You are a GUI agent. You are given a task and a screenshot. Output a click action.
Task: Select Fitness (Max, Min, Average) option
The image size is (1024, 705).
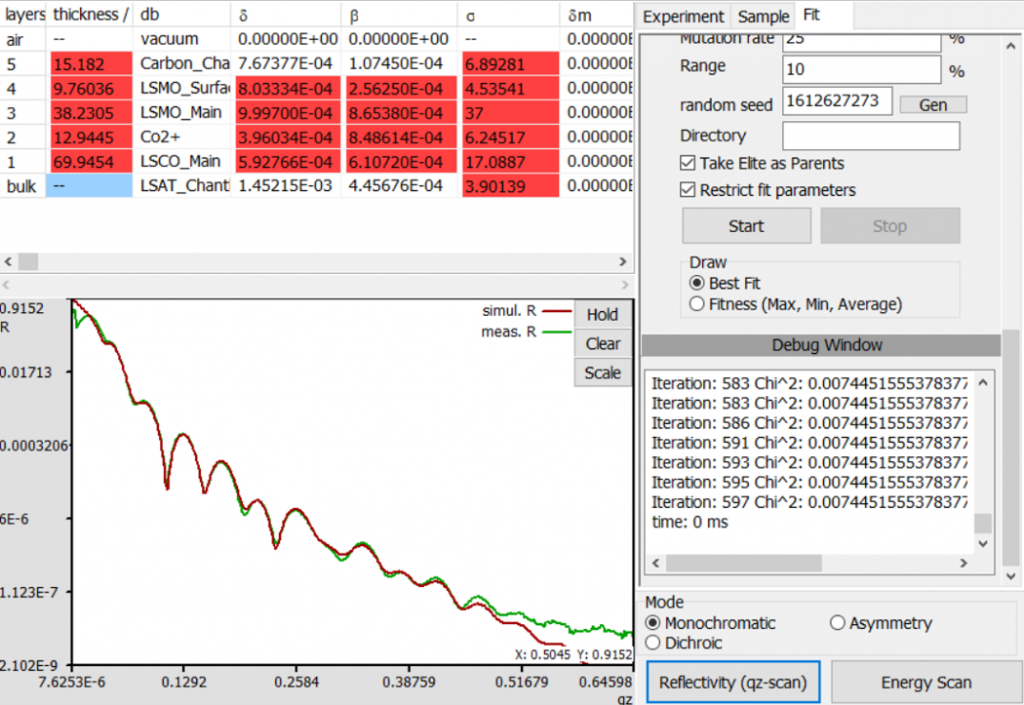698,304
